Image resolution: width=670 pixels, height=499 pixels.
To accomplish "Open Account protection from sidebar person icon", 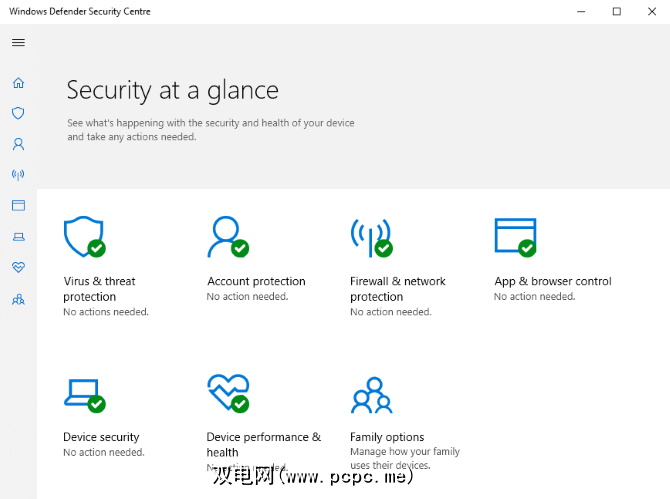I will point(18,144).
